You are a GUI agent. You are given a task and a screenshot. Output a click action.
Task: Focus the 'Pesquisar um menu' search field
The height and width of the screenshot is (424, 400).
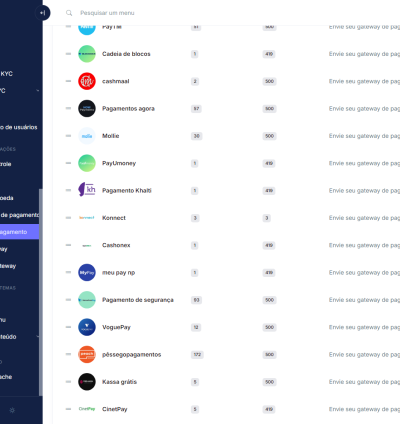[x=107, y=13]
